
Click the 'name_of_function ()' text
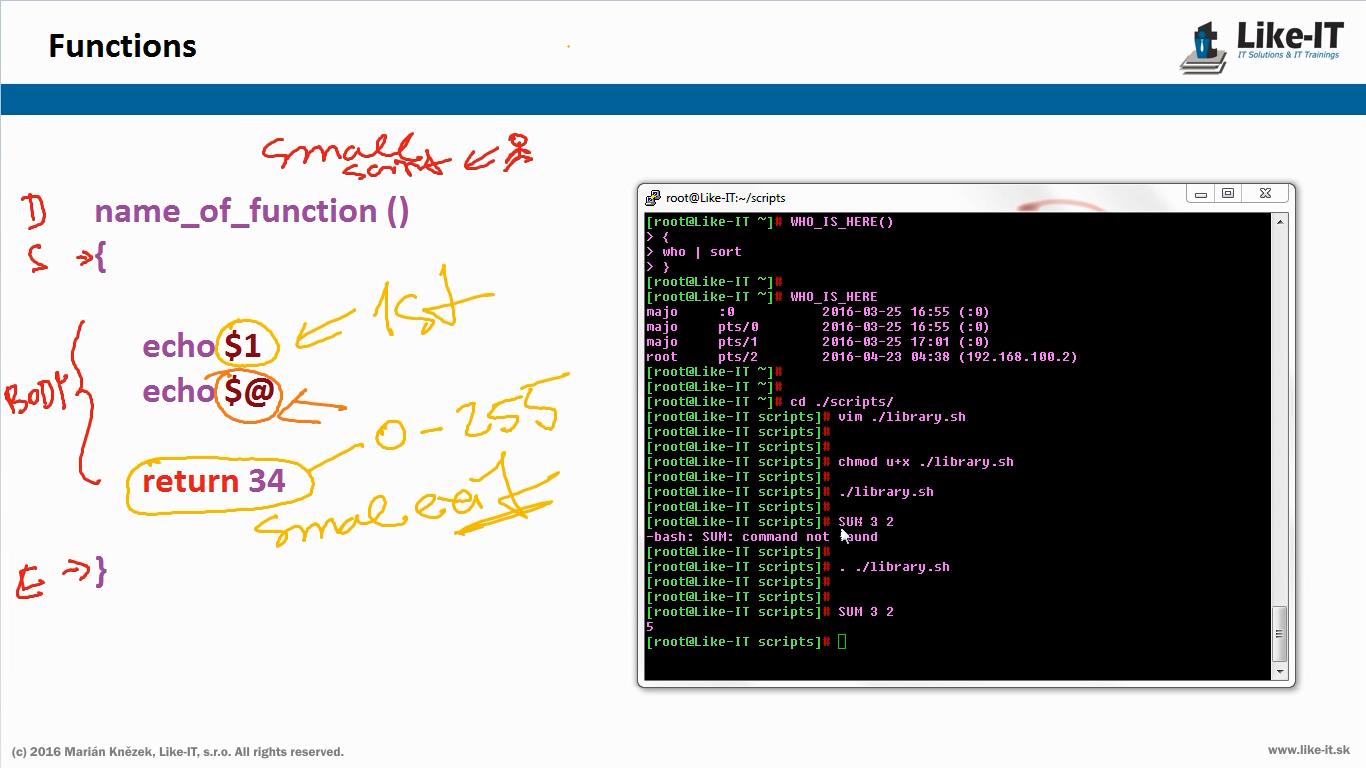point(252,211)
